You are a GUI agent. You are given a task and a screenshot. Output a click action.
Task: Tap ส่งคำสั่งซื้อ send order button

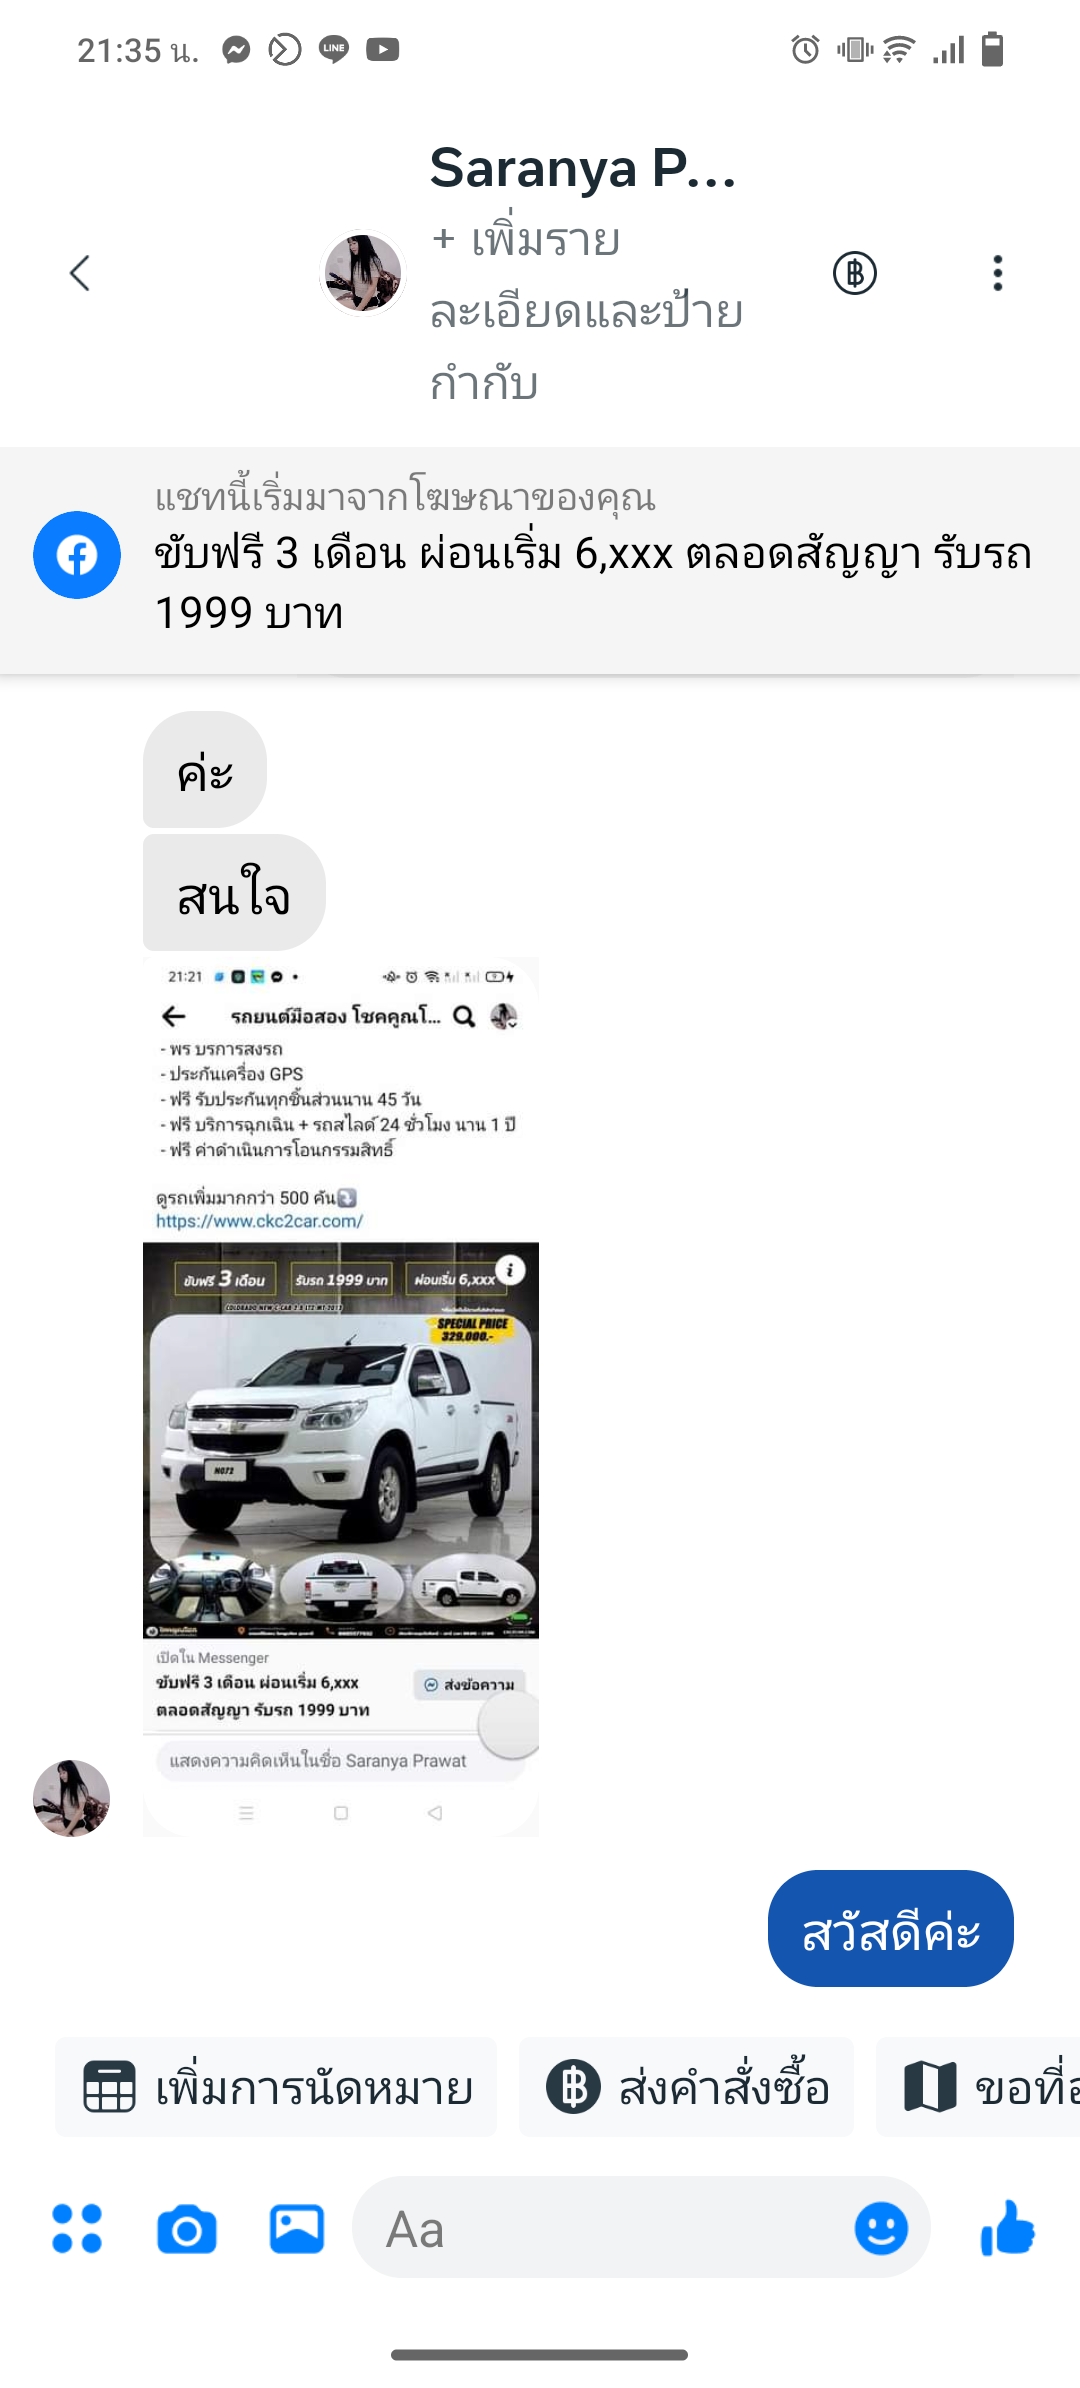point(687,2088)
